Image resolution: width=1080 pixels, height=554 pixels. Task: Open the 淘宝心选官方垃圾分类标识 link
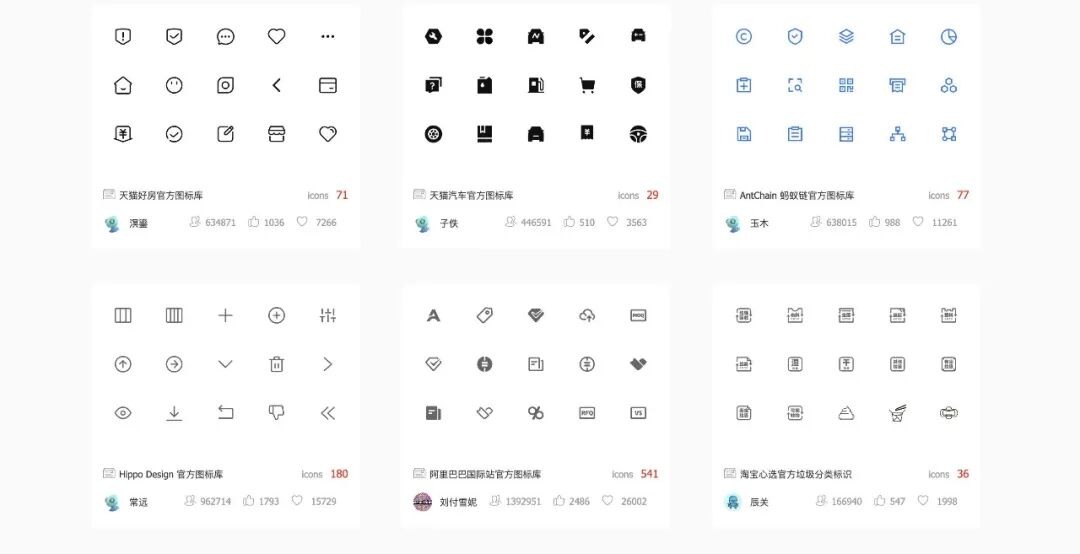796,474
